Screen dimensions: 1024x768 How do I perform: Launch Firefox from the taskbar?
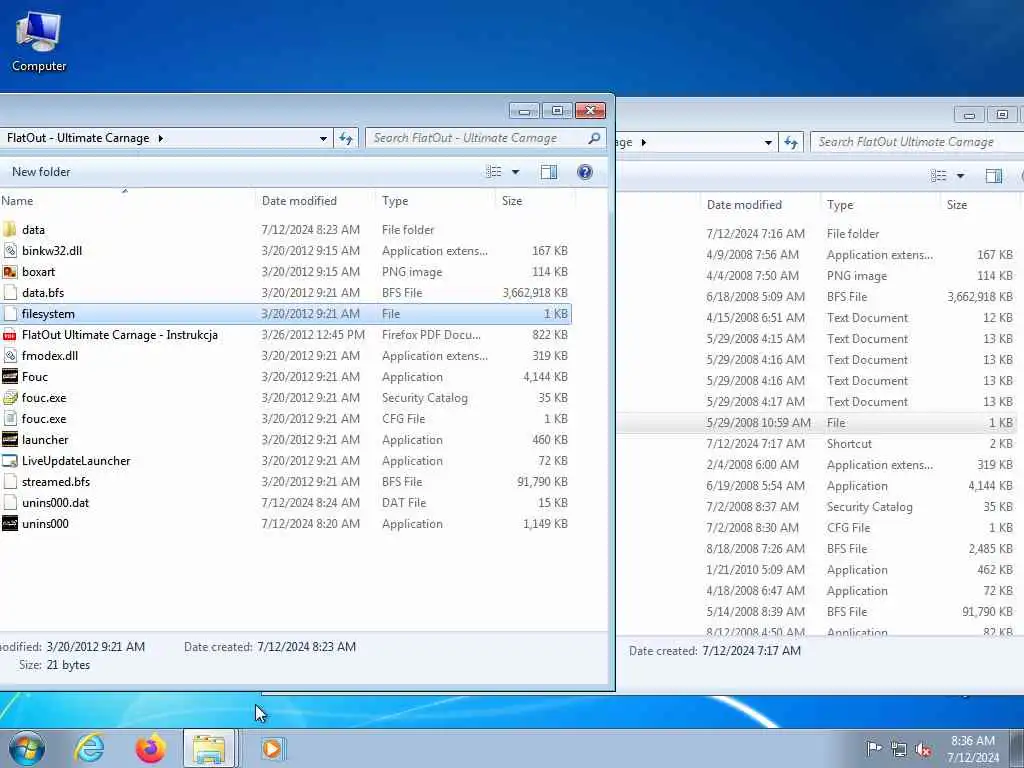150,748
